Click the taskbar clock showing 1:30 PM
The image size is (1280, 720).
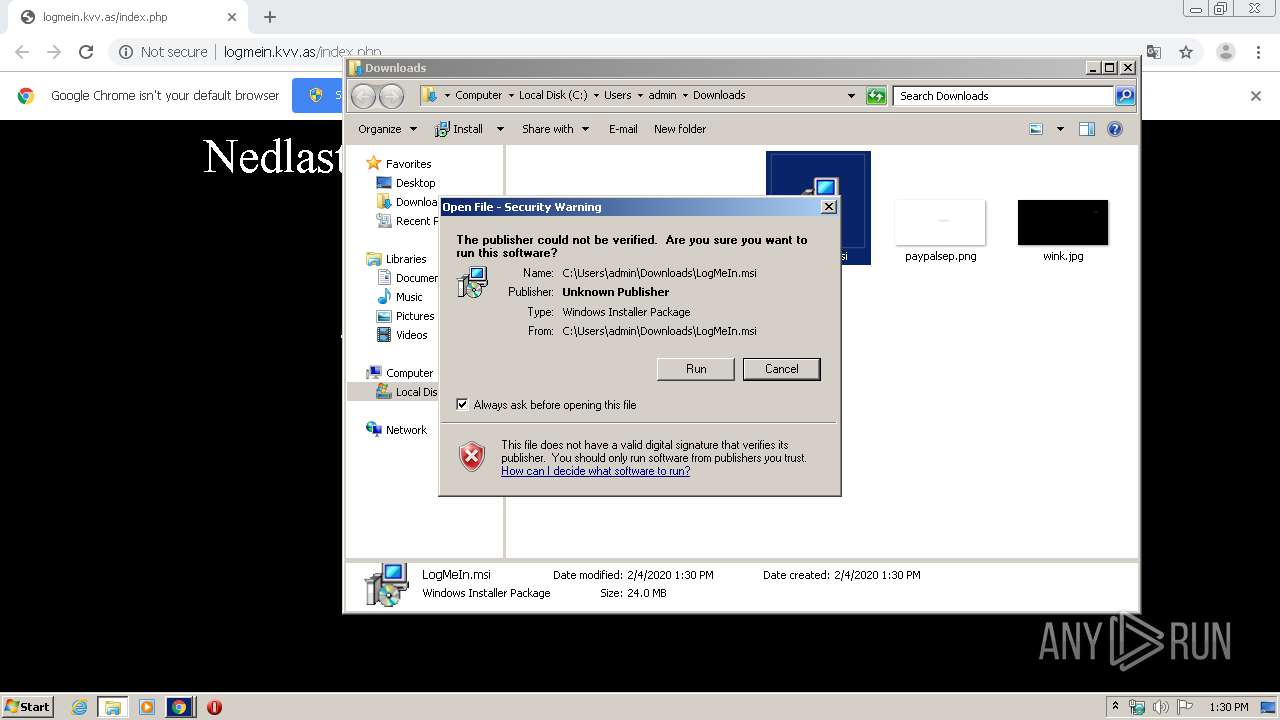pos(1228,707)
